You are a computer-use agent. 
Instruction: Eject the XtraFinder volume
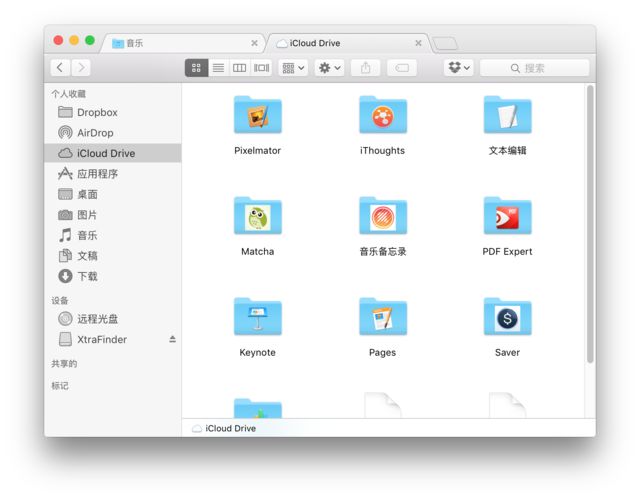pyautogui.click(x=173, y=339)
